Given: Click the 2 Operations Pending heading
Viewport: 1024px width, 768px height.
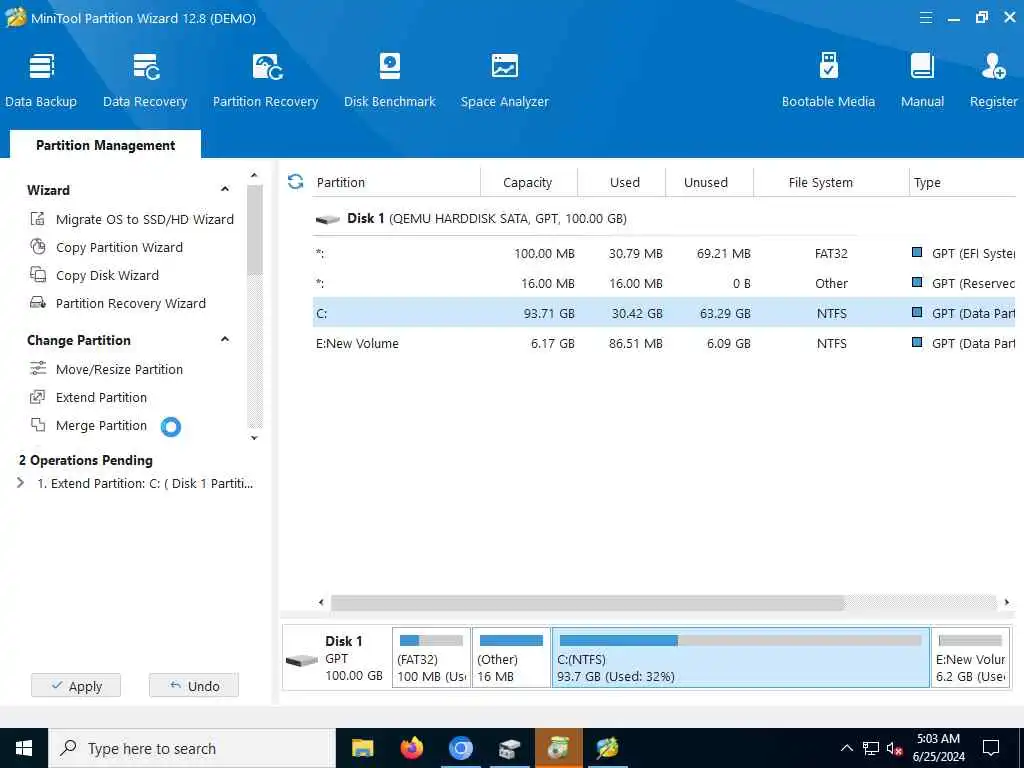Looking at the screenshot, I should click(86, 460).
